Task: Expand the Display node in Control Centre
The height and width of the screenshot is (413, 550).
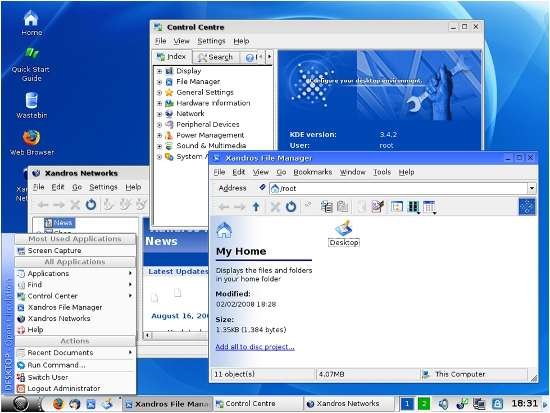Action: pyautogui.click(x=159, y=71)
